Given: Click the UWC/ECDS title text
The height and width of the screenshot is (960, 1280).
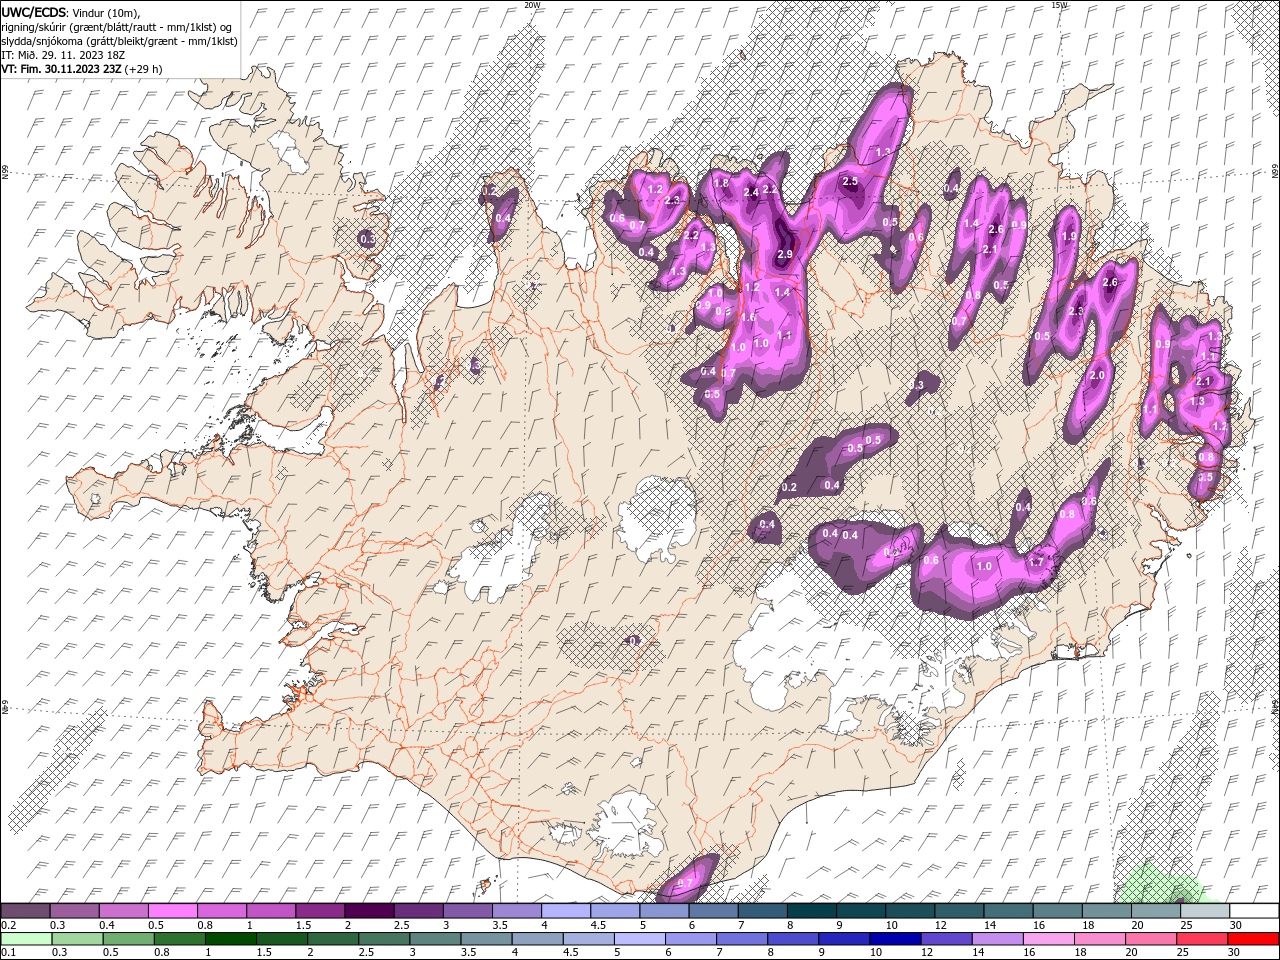Looking at the screenshot, I should tap(34, 12).
